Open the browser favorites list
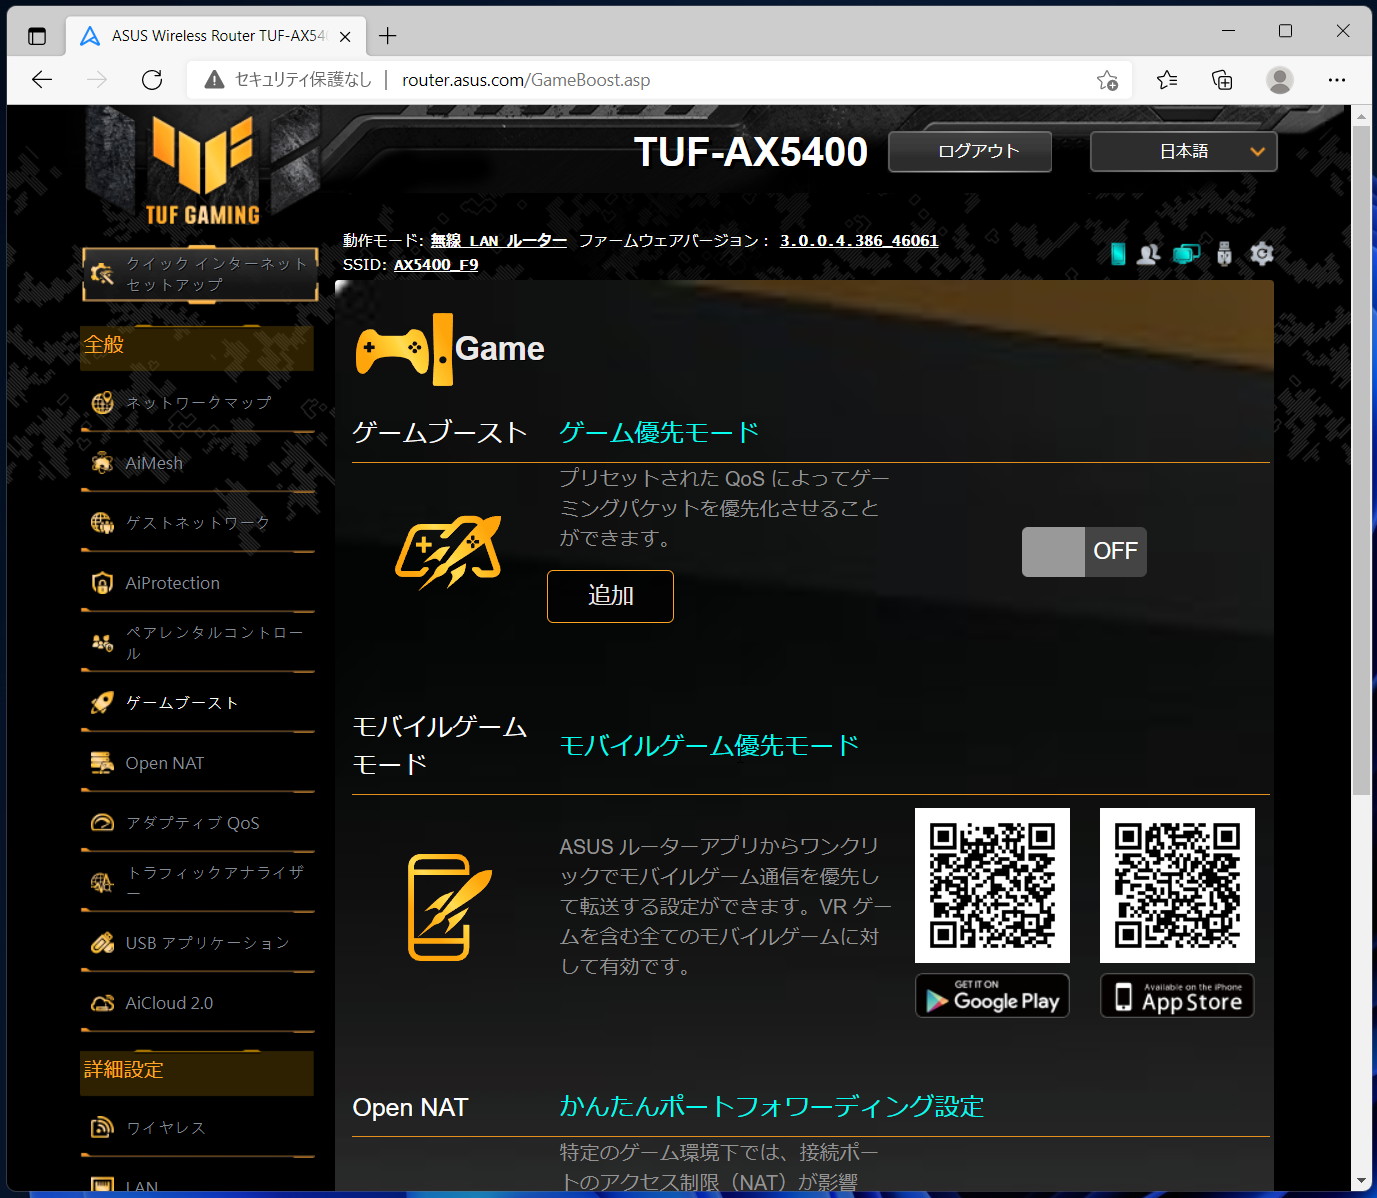This screenshot has width=1377, height=1198. coord(1167,80)
